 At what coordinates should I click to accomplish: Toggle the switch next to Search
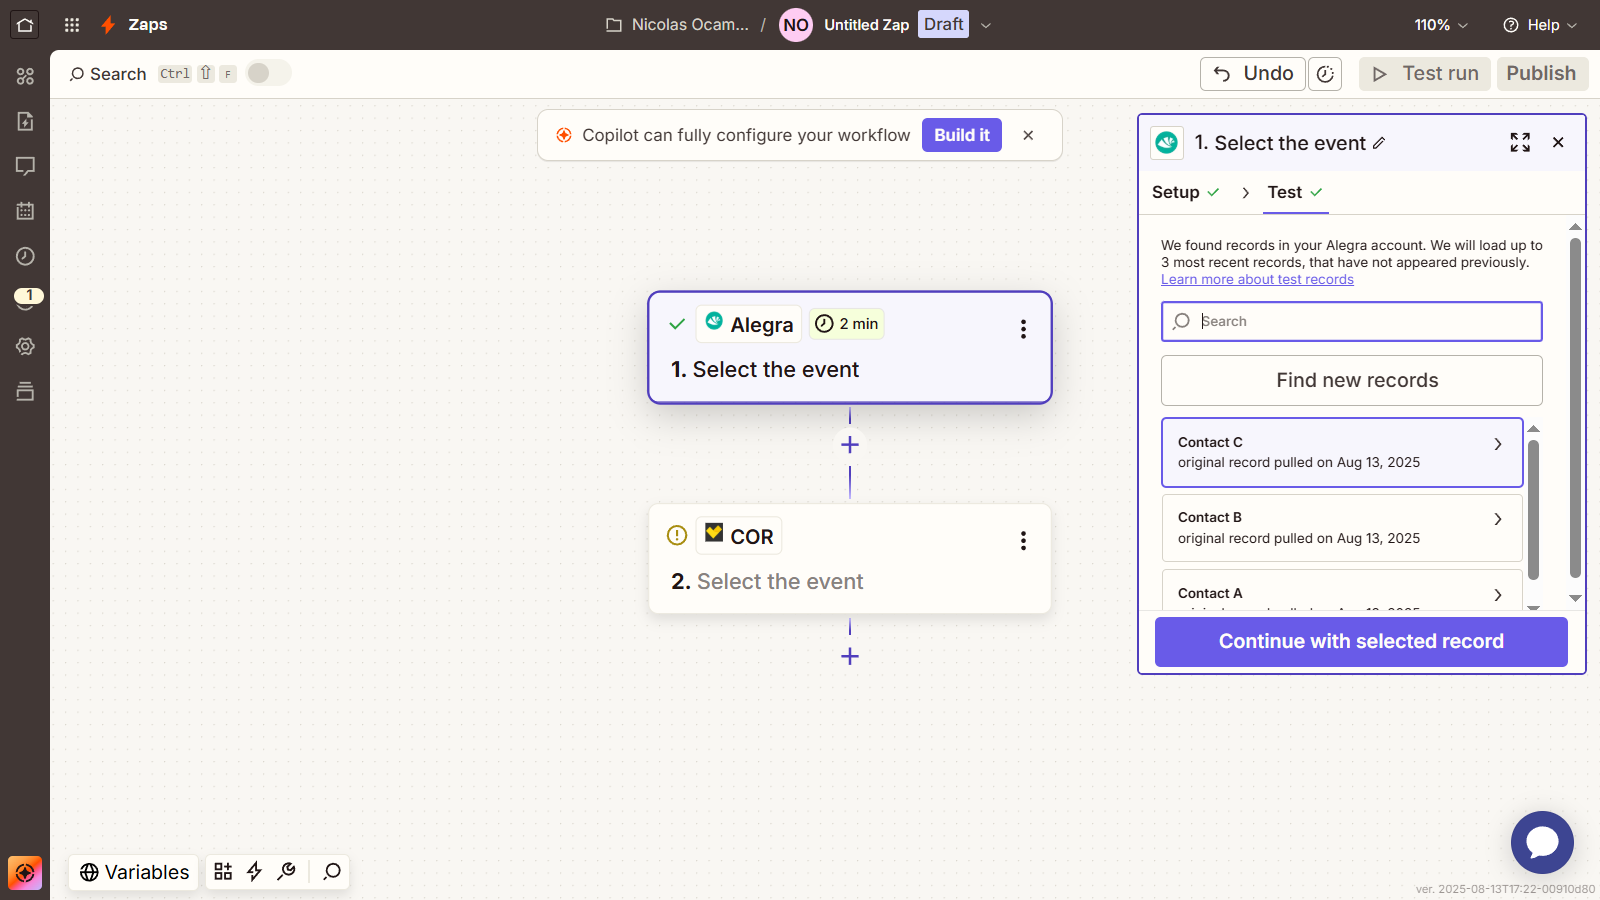268,73
